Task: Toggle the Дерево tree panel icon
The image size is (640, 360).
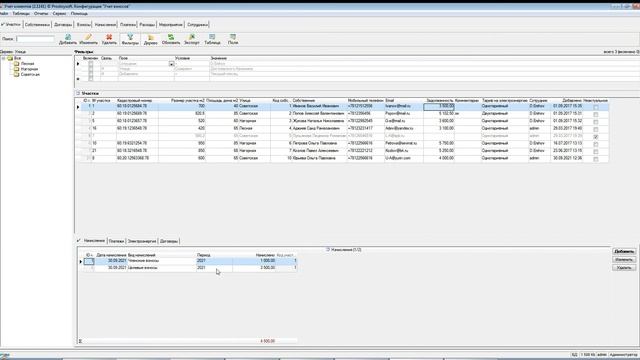Action: 151,39
